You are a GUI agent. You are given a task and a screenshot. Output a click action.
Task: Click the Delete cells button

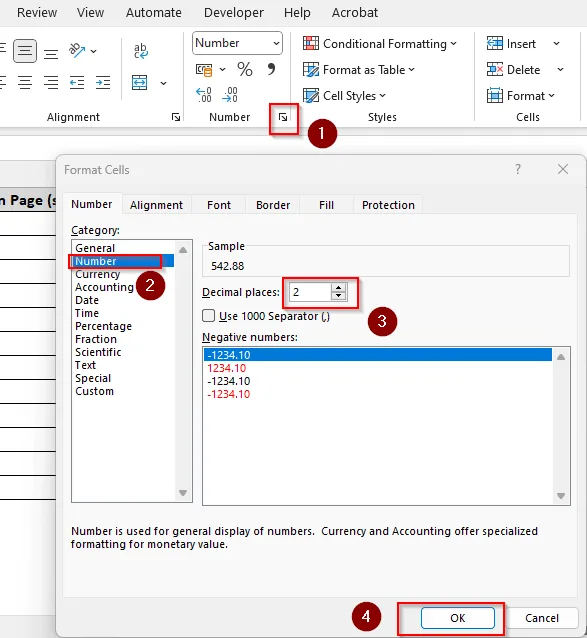[x=513, y=70]
